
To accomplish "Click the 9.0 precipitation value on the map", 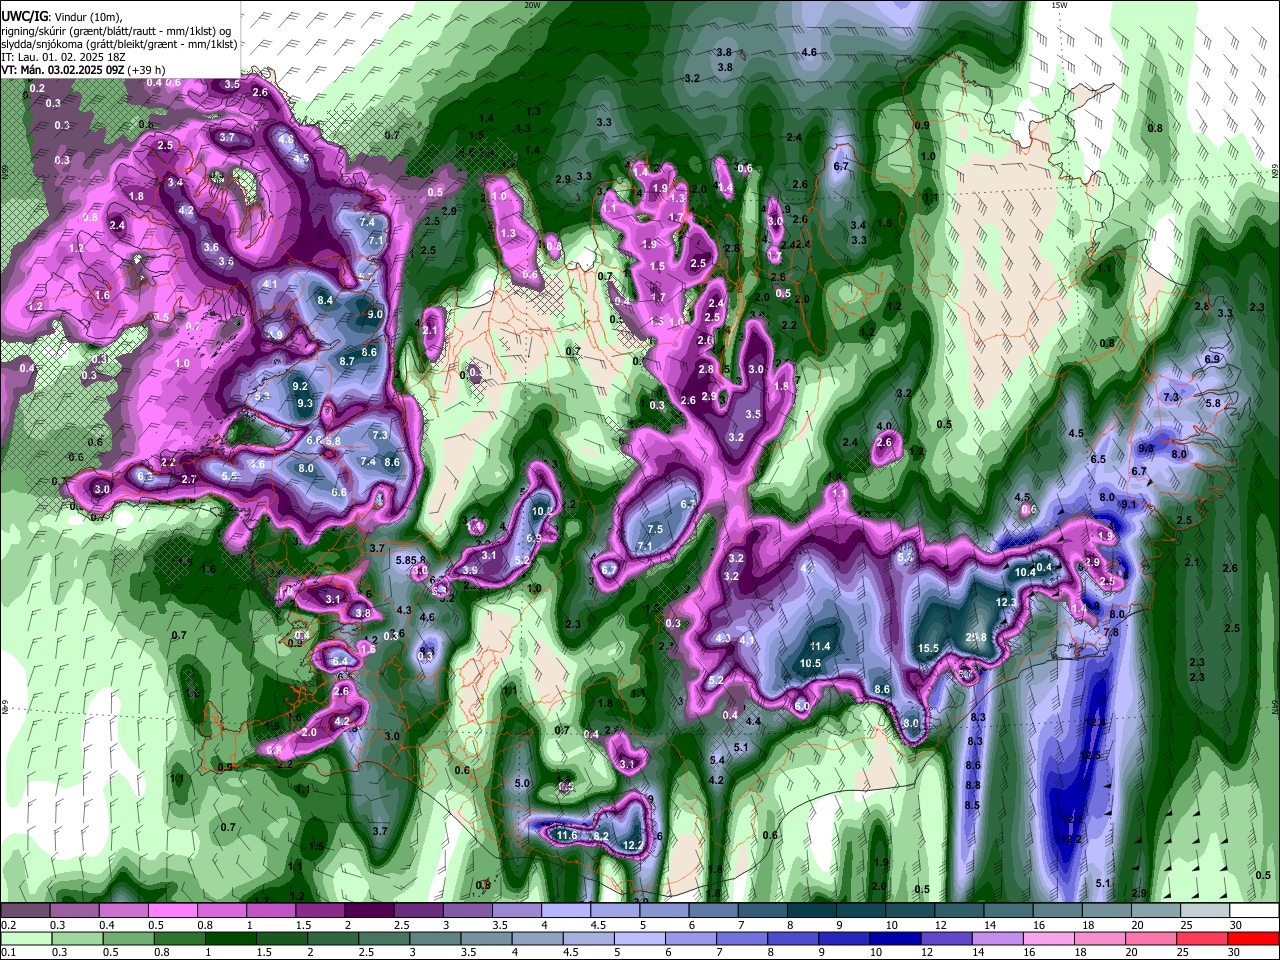I will click(375, 314).
